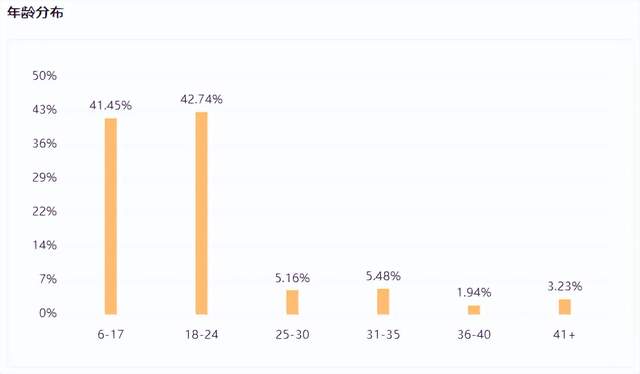
Task: Click the 41.45% data label
Action: tap(111, 105)
